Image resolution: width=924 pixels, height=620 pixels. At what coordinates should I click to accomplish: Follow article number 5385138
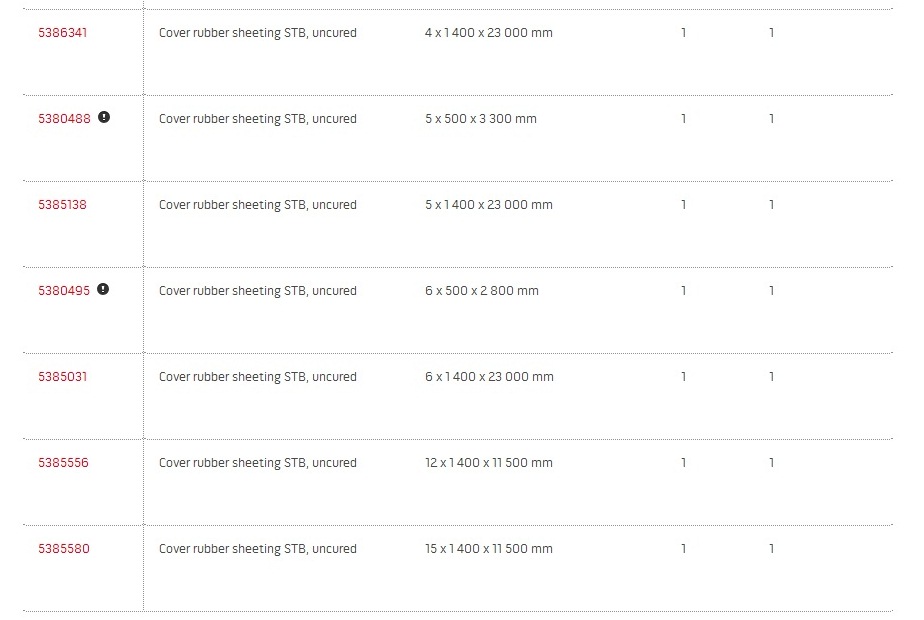pyautogui.click(x=62, y=205)
